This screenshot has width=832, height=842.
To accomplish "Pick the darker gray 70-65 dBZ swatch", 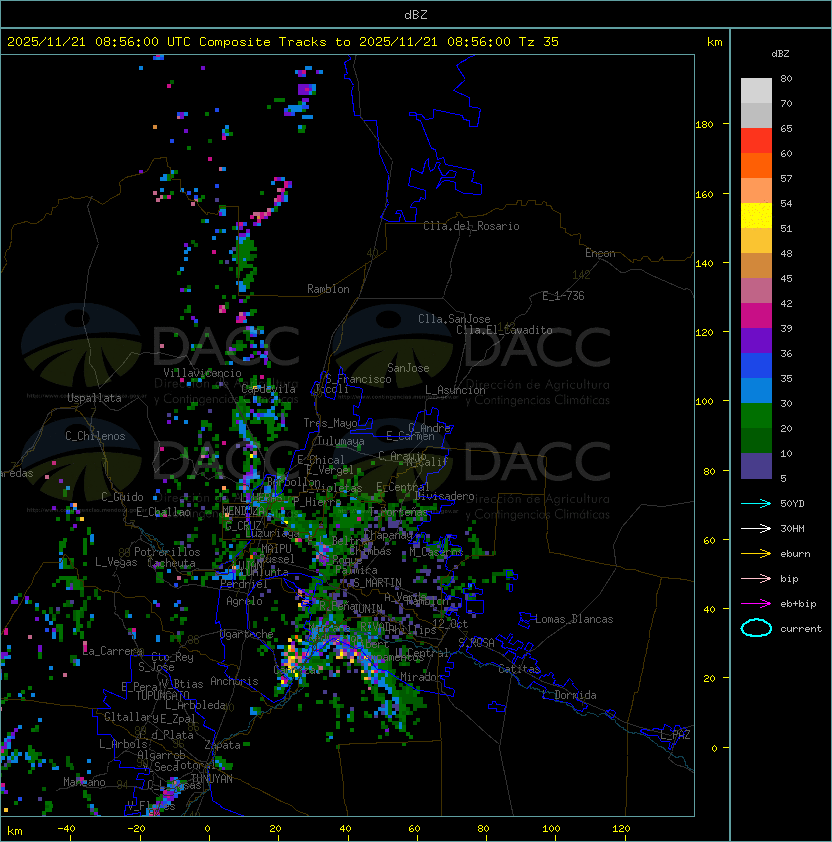I will pyautogui.click(x=756, y=115).
